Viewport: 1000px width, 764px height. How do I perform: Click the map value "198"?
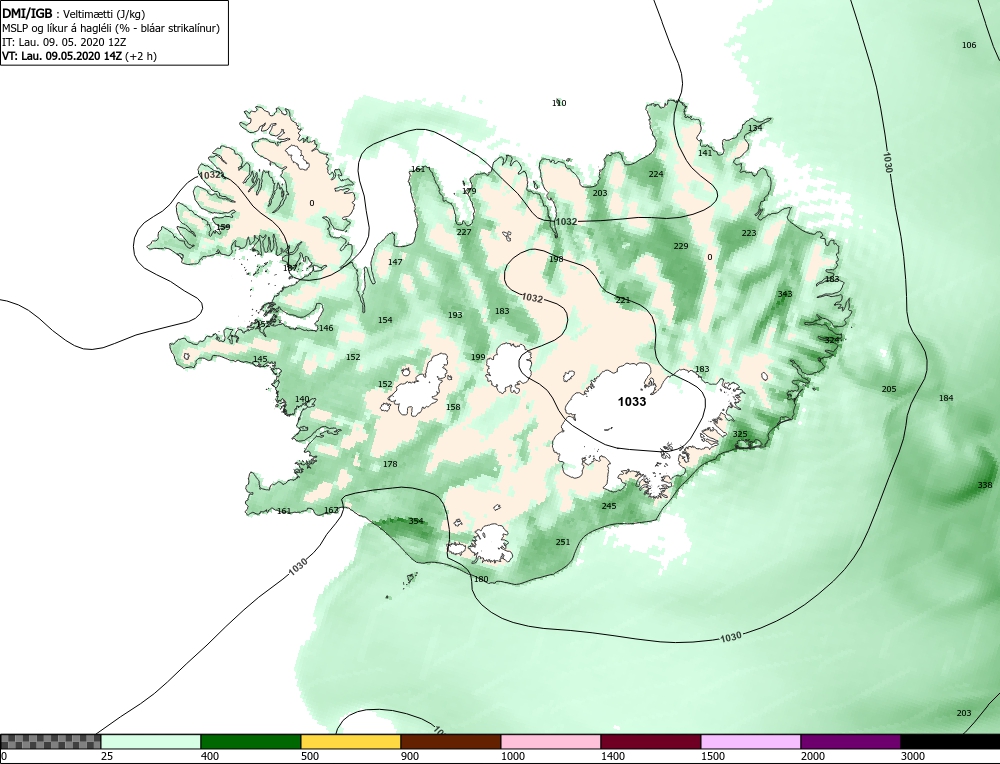[556, 259]
